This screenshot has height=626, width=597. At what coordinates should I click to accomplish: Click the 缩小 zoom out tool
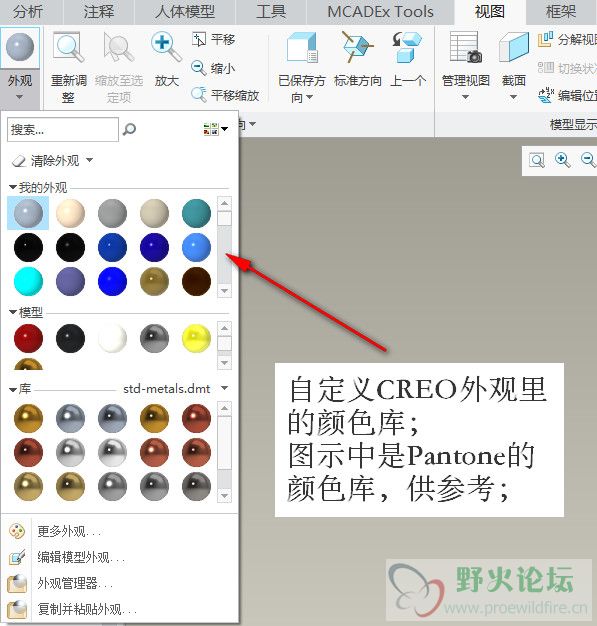click(213, 68)
